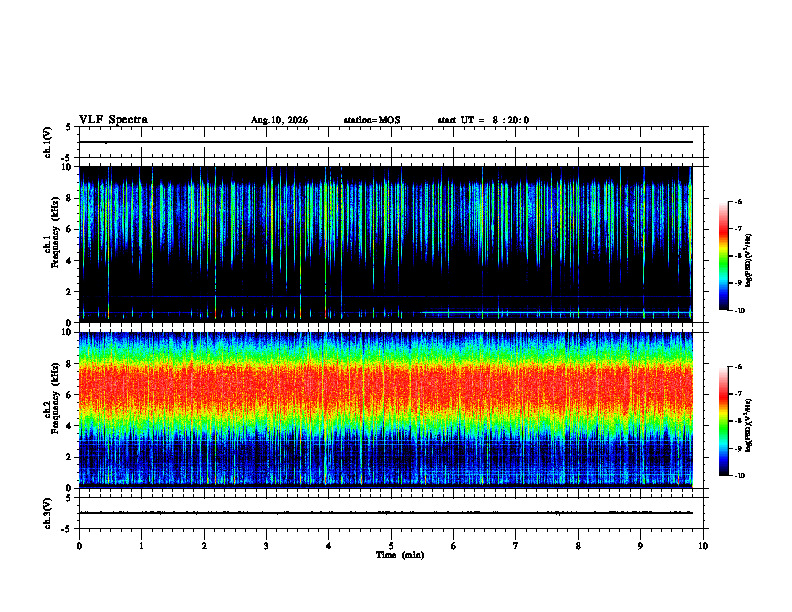
Task: Click the ch.1 voltage waveform trace
Action: click(386, 142)
